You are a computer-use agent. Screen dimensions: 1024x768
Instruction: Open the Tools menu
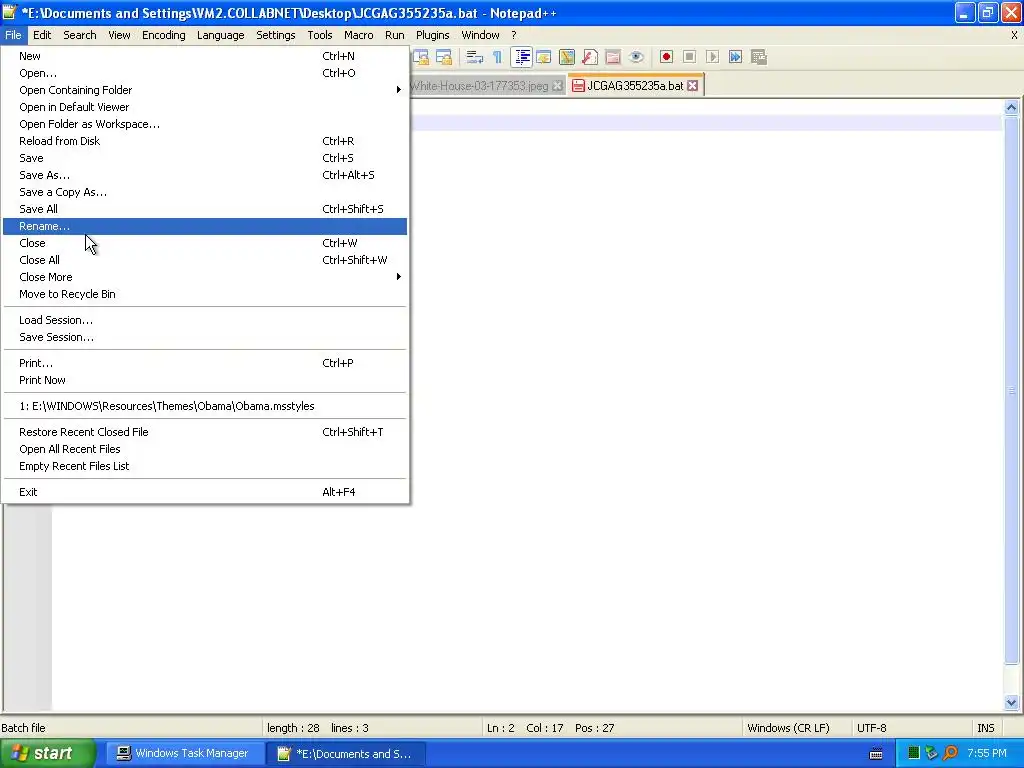[320, 35]
